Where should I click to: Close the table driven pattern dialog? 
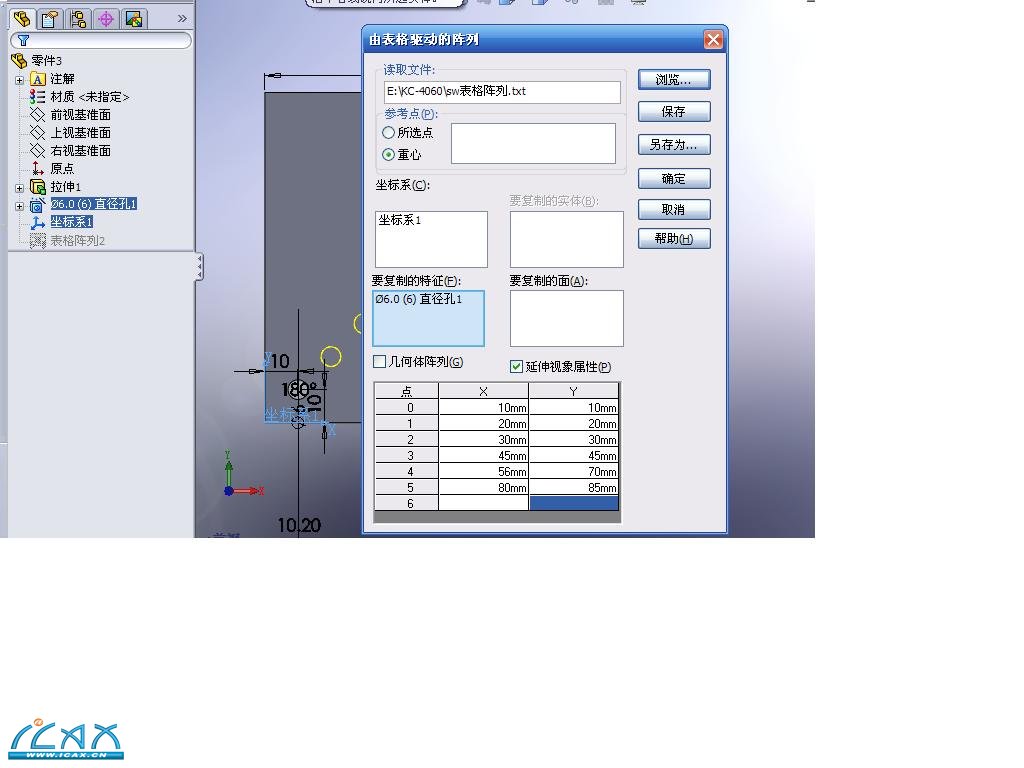point(713,40)
